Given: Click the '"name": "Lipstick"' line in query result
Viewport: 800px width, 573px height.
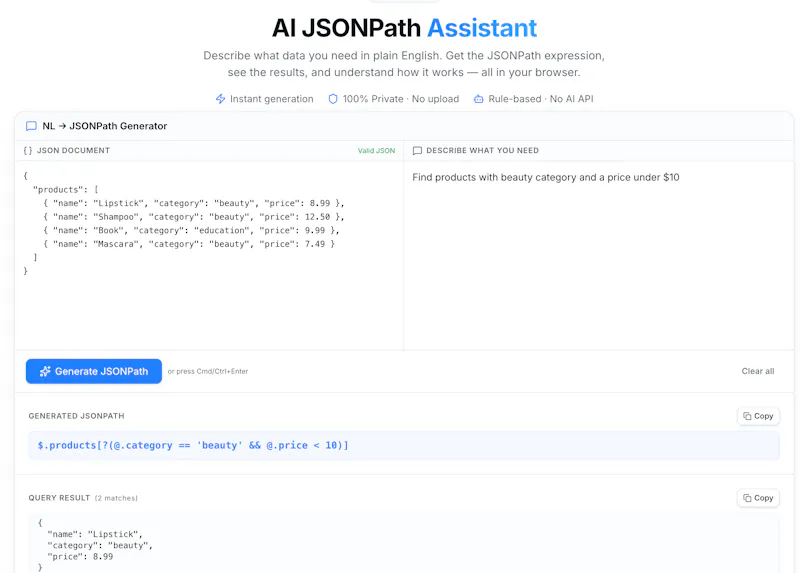Looking at the screenshot, I should [x=95, y=534].
